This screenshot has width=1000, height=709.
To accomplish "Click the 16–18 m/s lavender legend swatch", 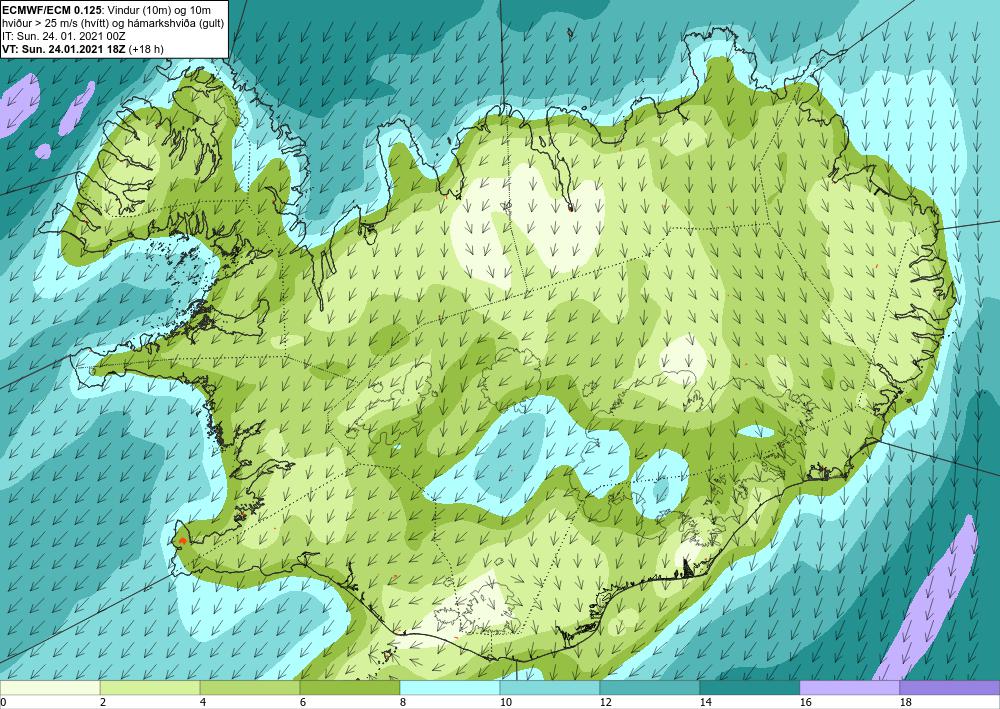I will point(850,688).
